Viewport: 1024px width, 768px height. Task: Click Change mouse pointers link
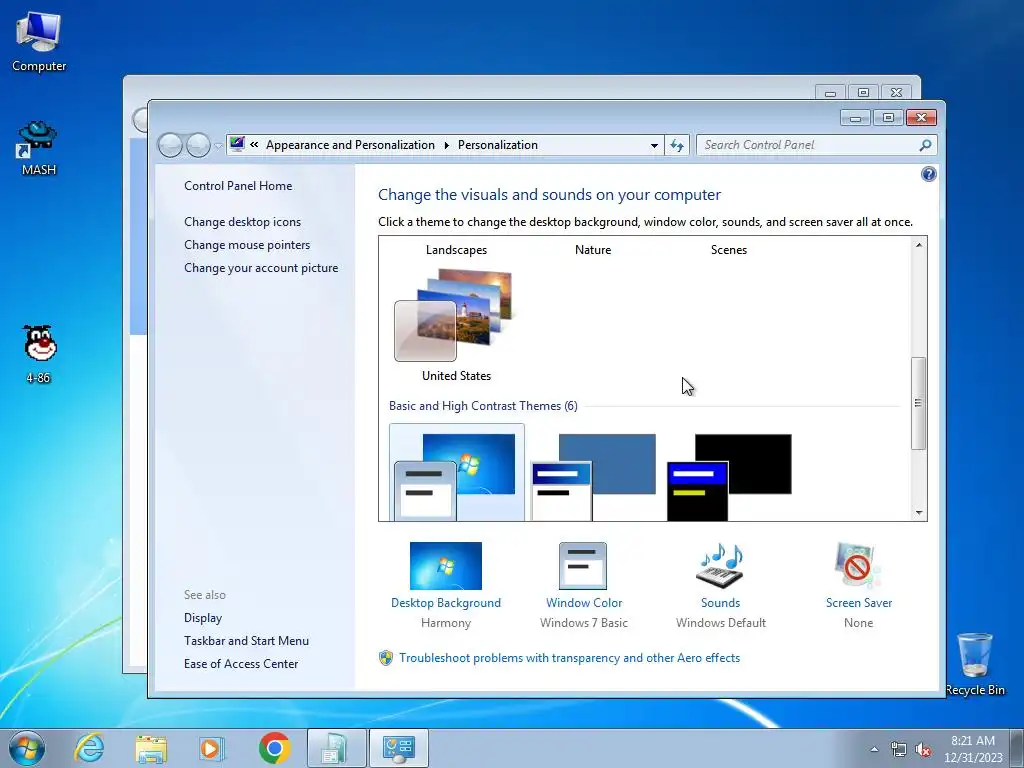click(247, 244)
